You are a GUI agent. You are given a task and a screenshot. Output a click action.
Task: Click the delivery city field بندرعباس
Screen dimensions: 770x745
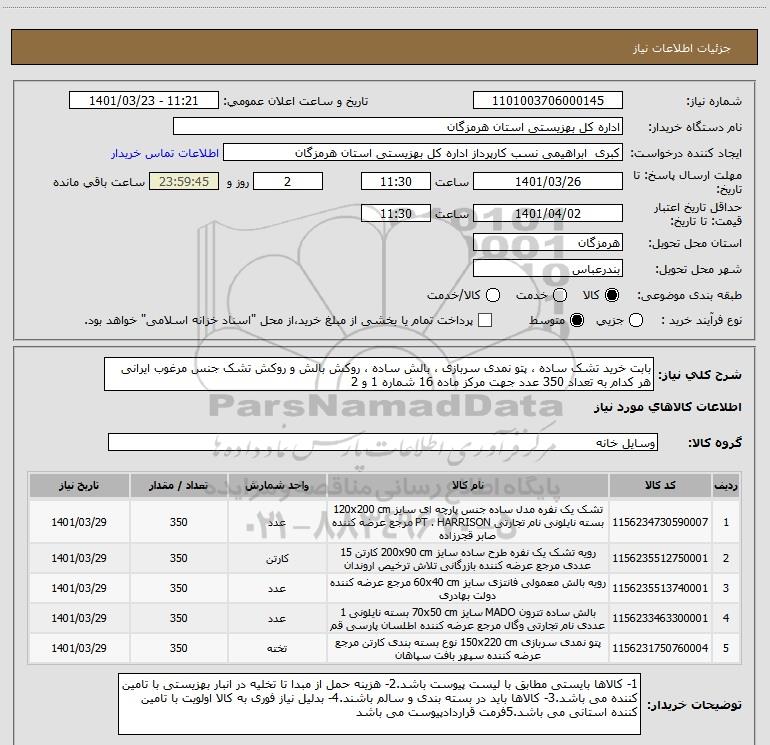coord(548,269)
